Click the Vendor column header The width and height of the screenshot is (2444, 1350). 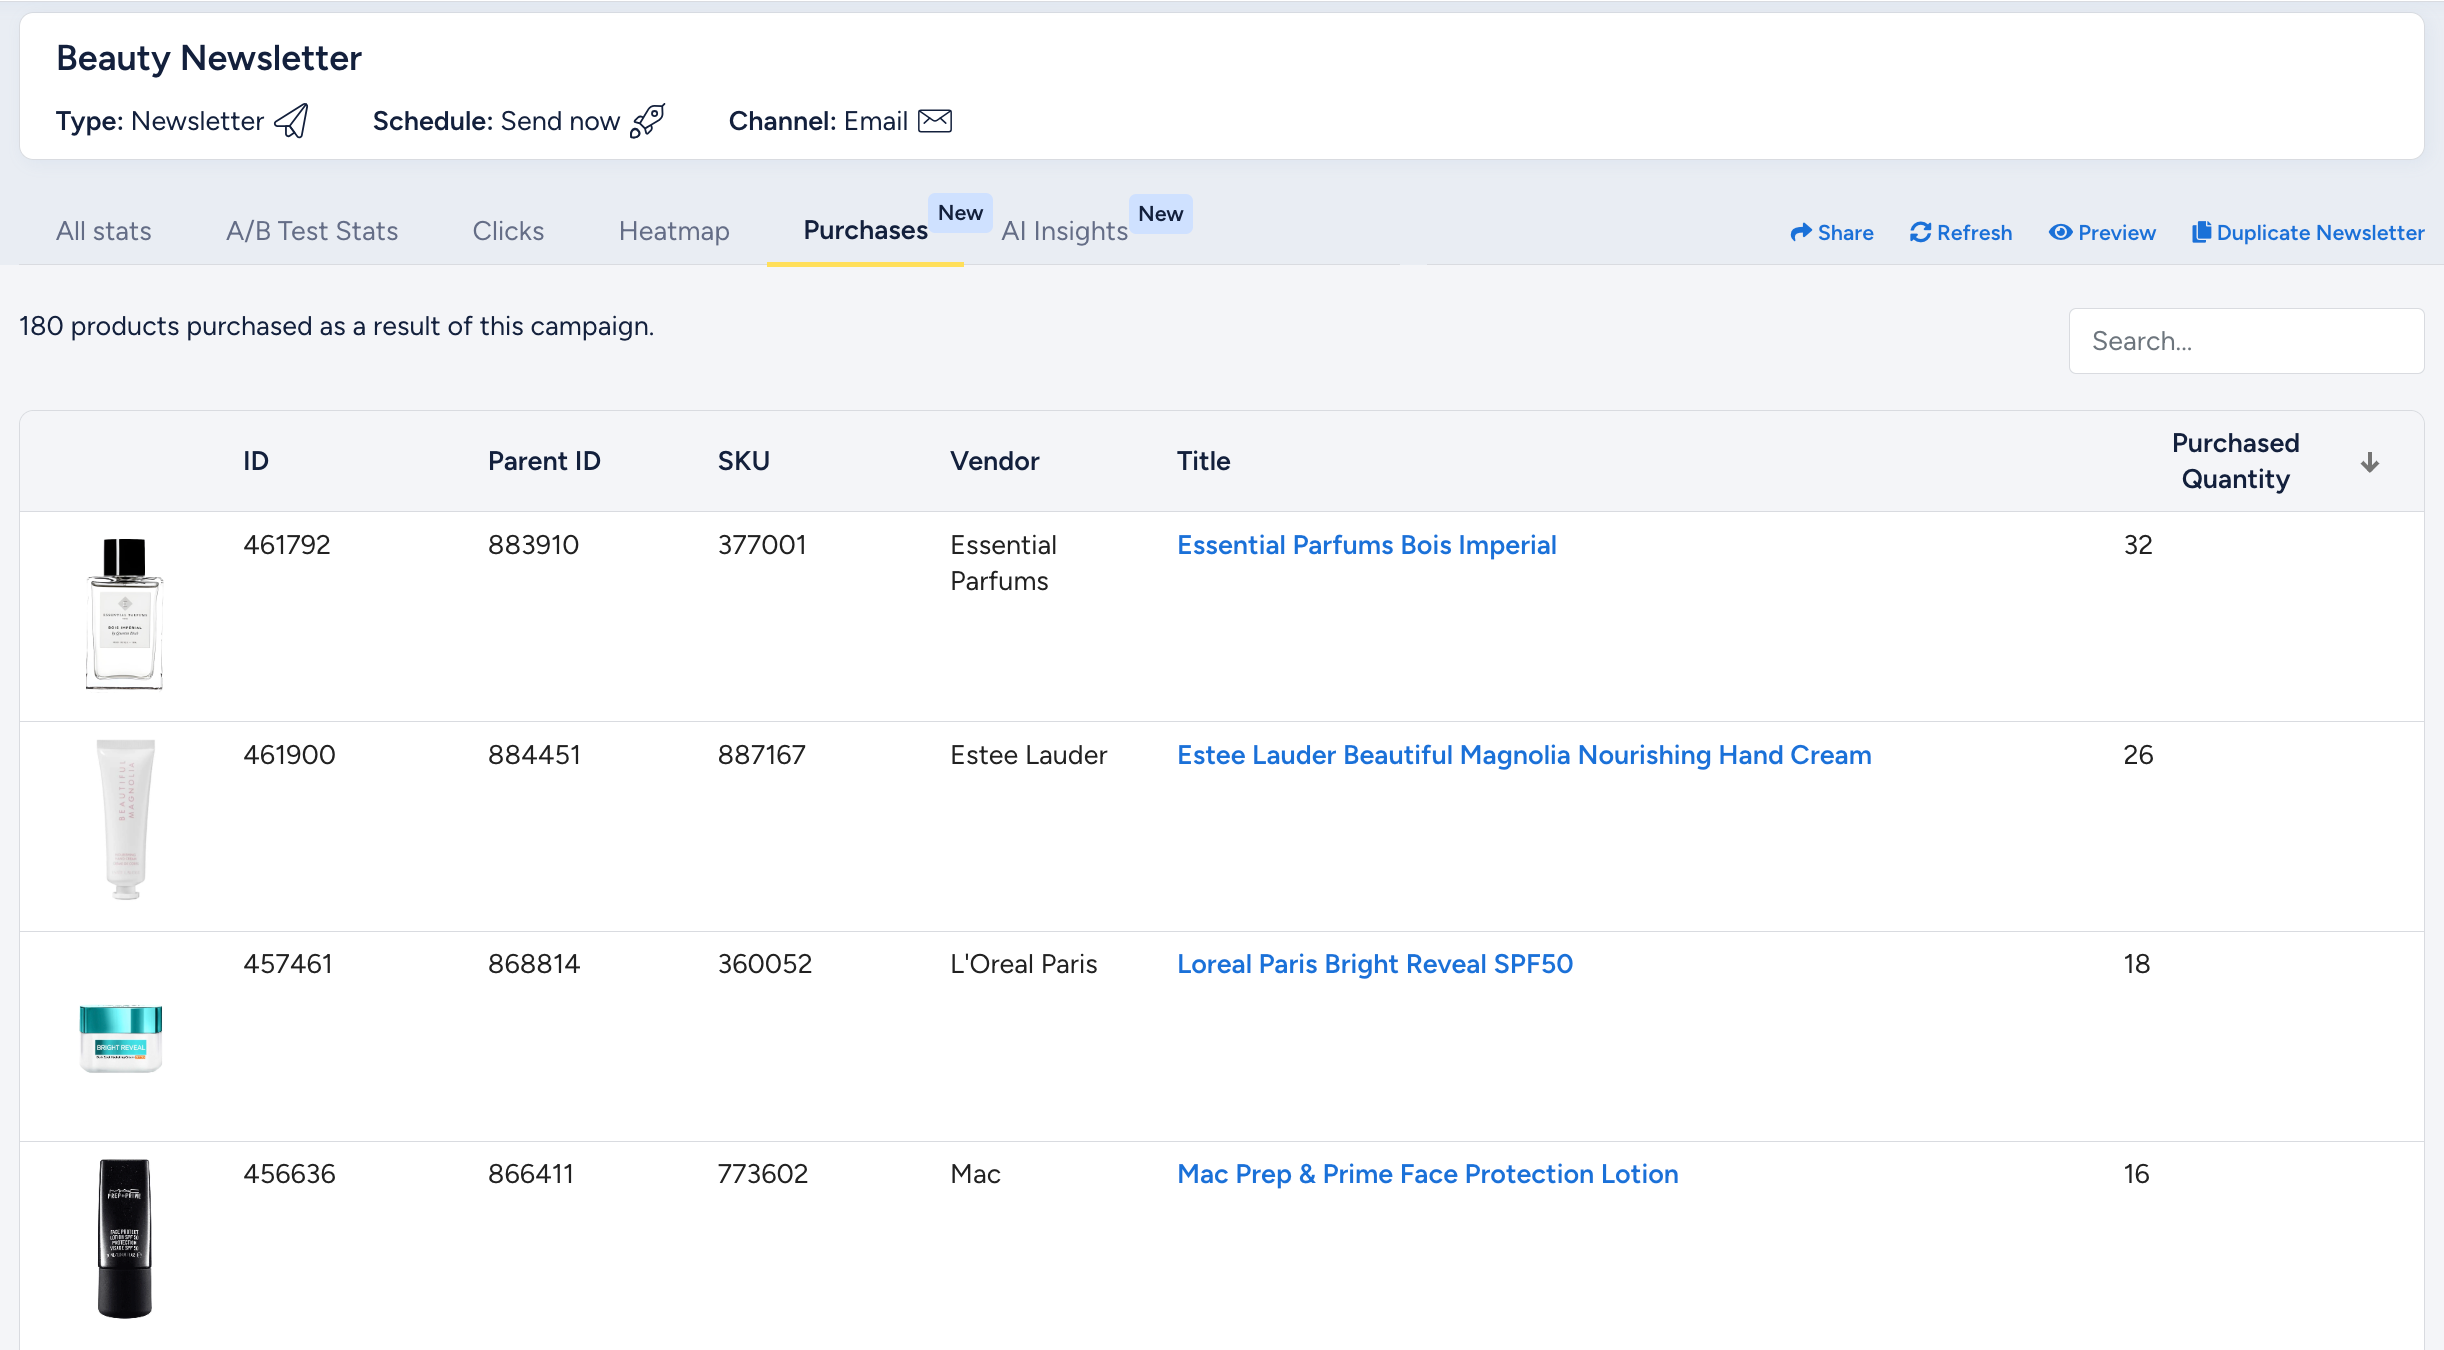coord(994,461)
